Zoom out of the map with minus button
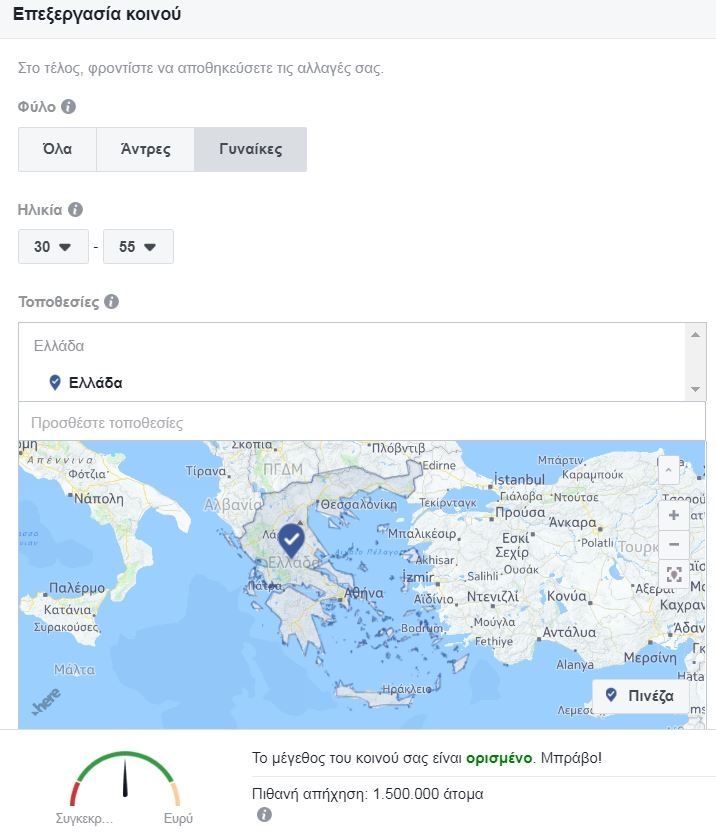 click(673, 545)
